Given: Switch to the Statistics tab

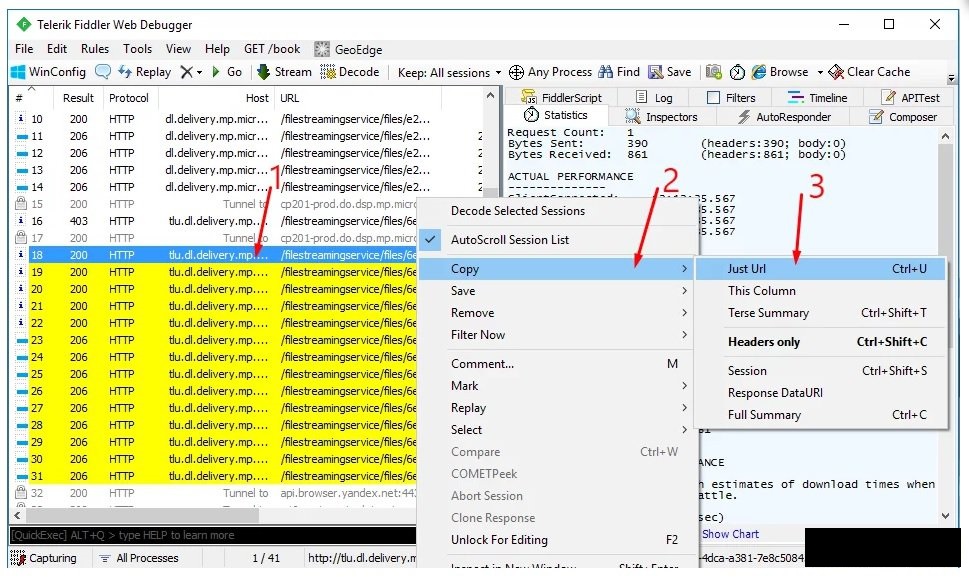Looking at the screenshot, I should pyautogui.click(x=556, y=115).
